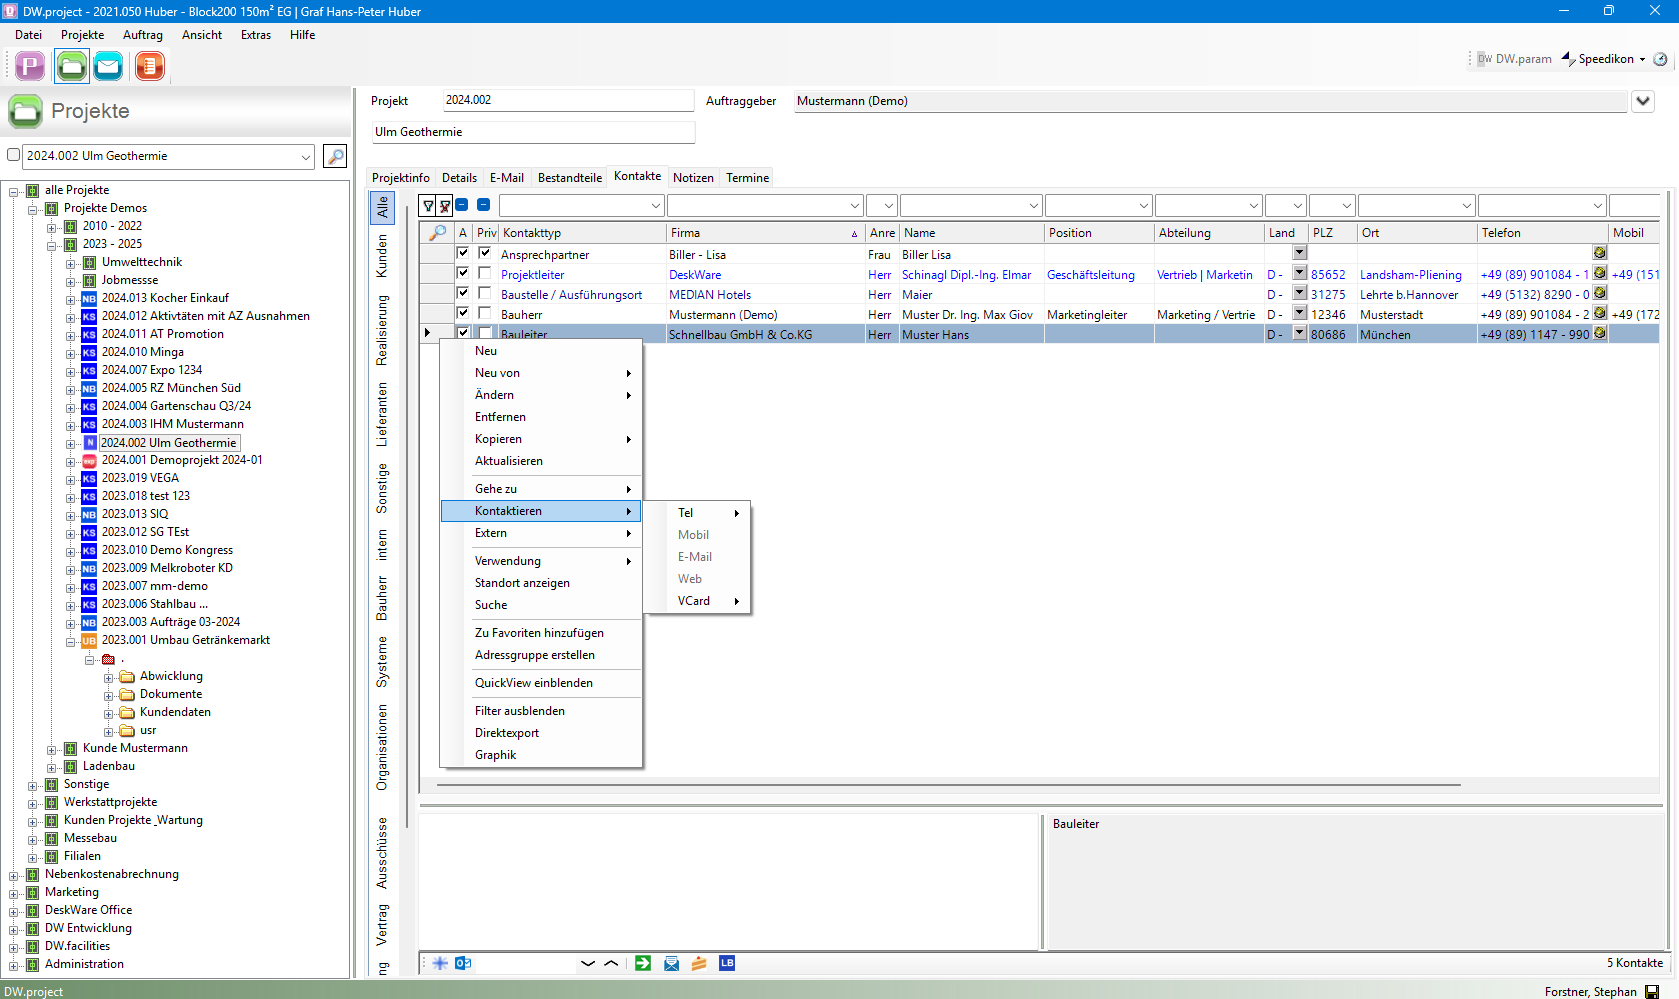The image size is (1679, 999).
Task: Open the 2024.002 Ulm Geothermie project dropdown
Action: tap(305, 156)
